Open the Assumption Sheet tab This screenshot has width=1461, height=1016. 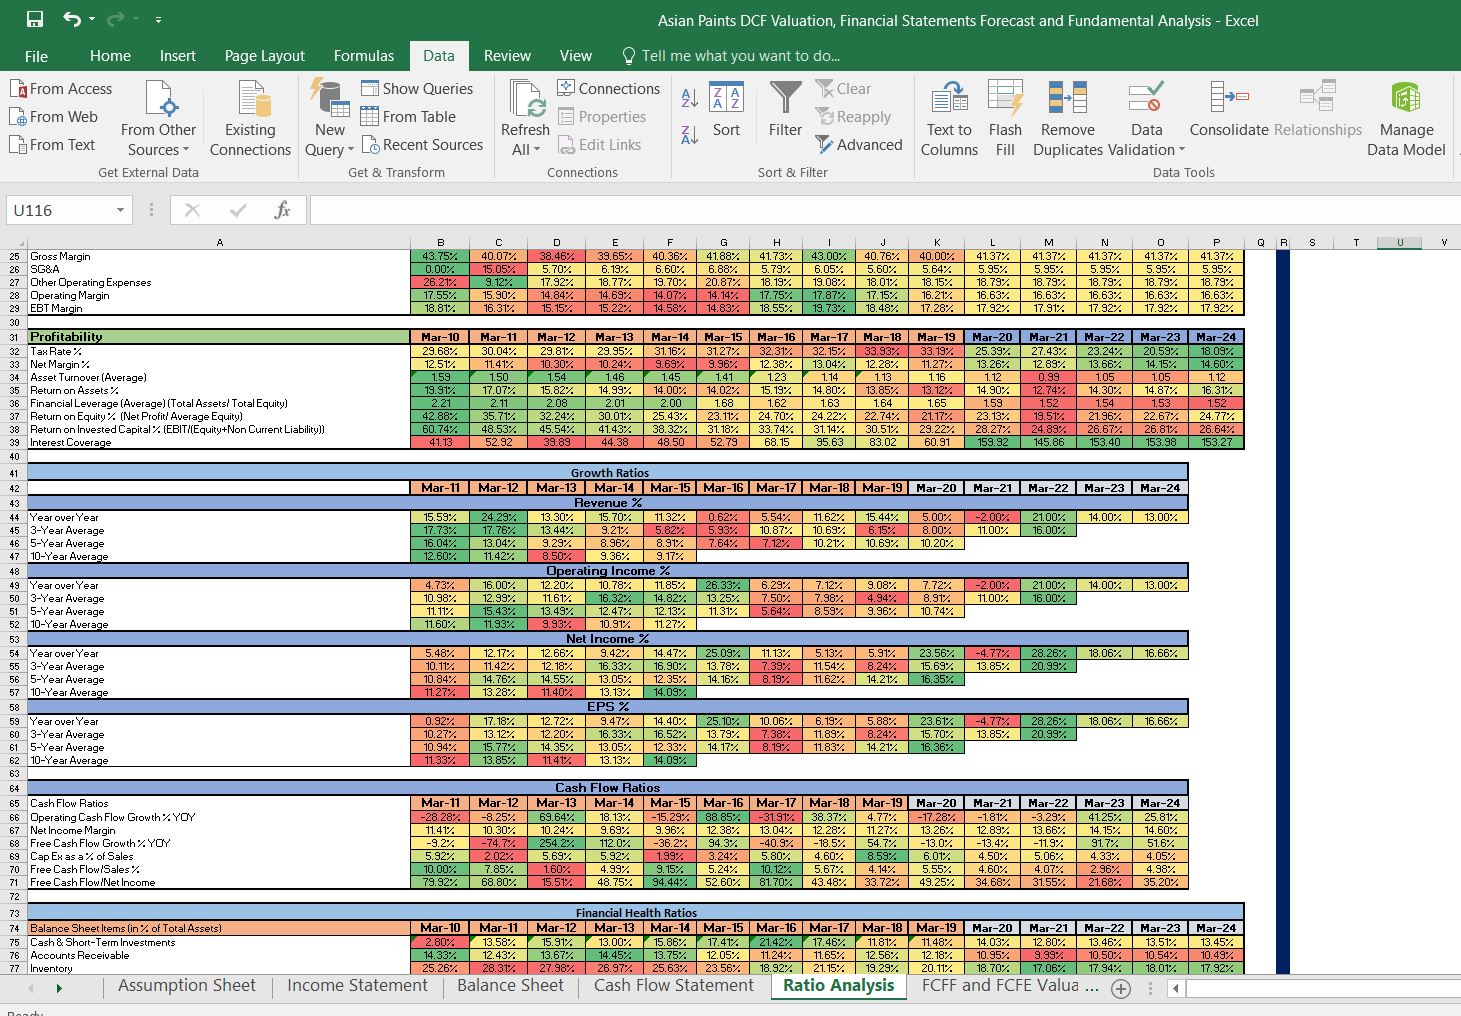coord(187,986)
